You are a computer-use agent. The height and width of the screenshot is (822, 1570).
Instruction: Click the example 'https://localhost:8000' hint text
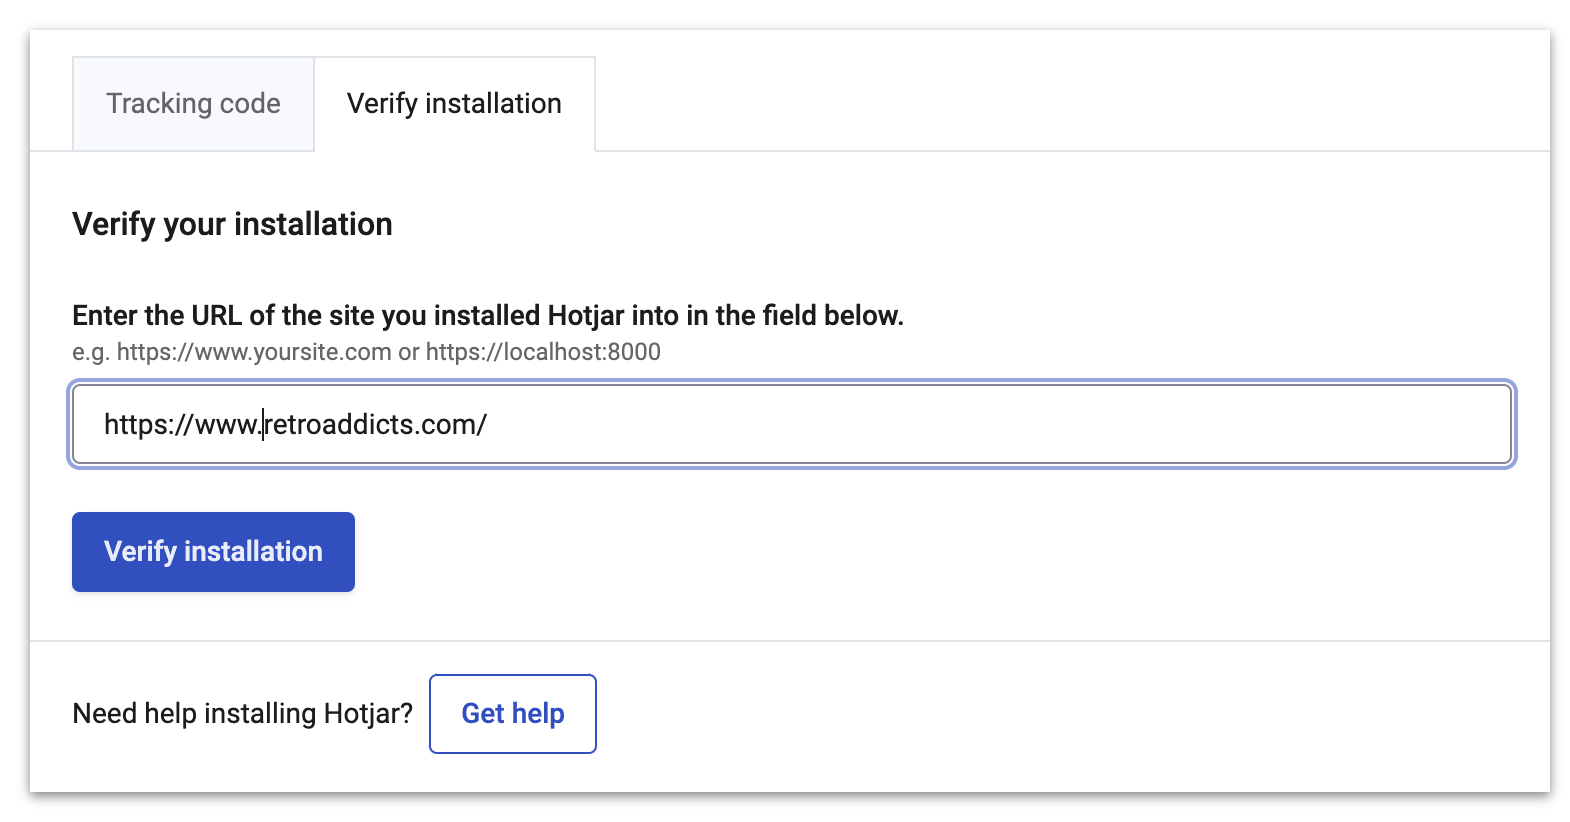pyautogui.click(x=543, y=352)
